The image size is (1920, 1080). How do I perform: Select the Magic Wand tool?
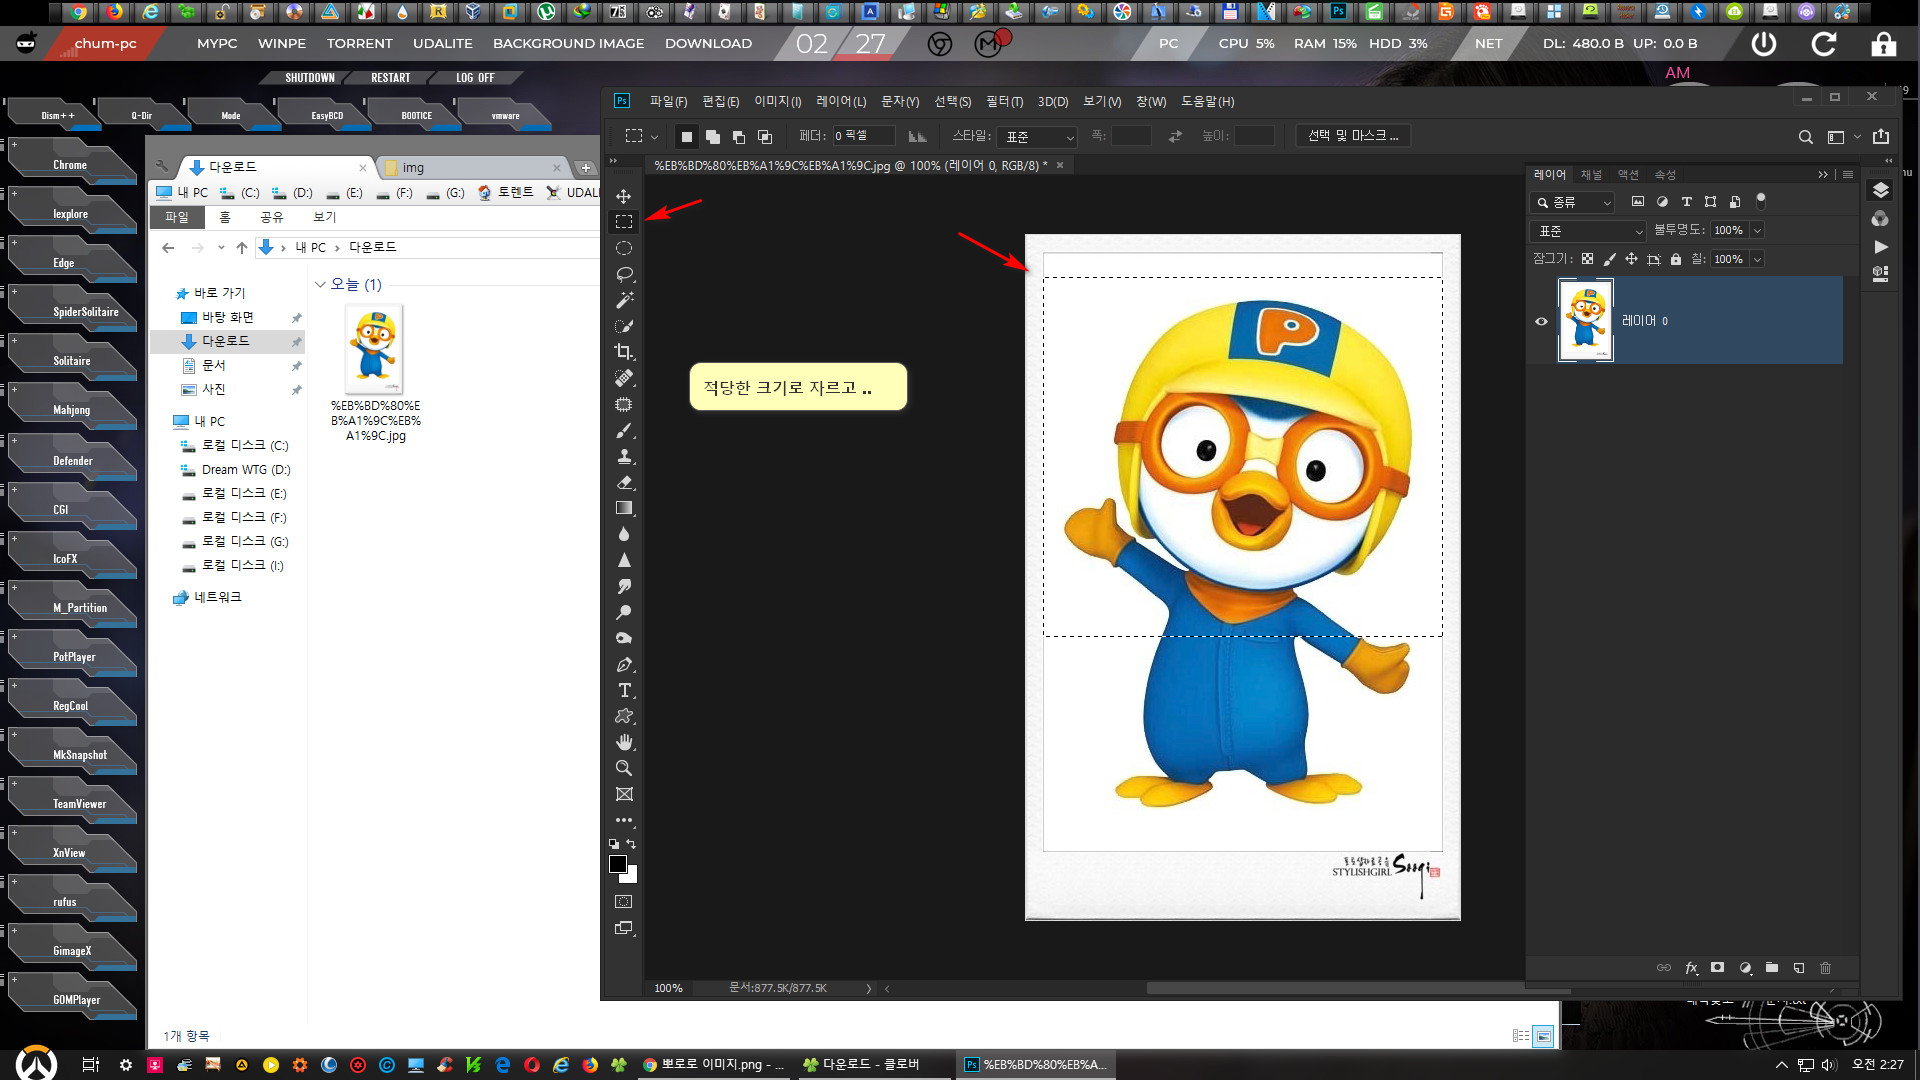point(624,300)
